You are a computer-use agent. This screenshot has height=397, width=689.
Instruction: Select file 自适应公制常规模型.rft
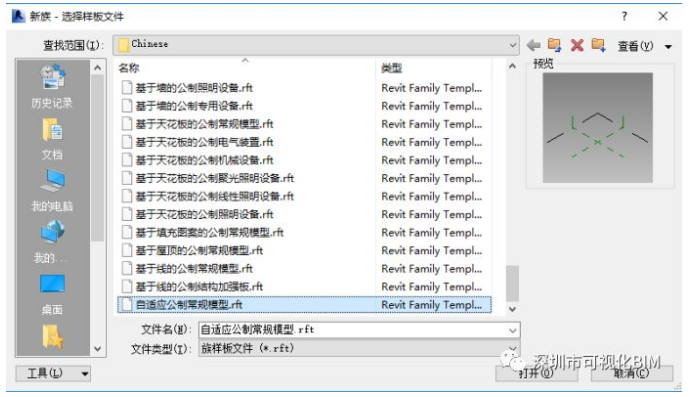pos(304,305)
